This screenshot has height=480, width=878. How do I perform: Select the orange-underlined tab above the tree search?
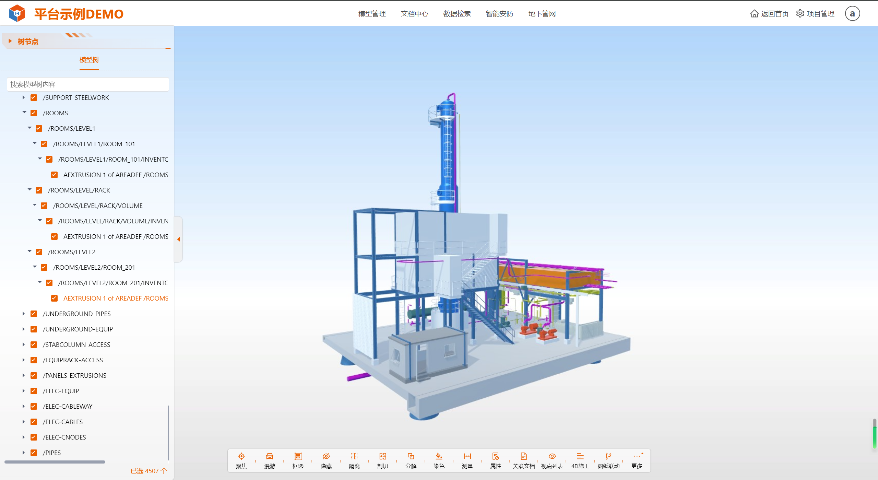coord(89,61)
